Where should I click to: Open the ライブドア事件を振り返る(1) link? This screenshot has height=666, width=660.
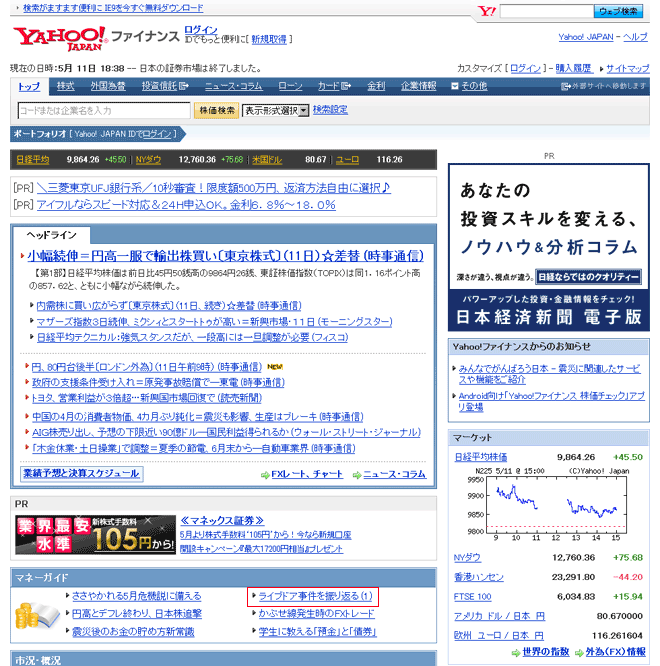coord(314,596)
